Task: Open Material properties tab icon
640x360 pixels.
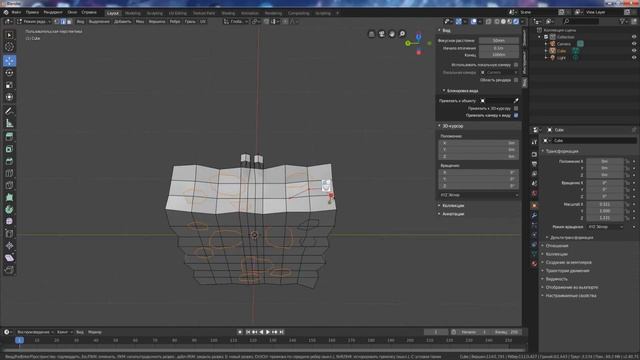Action: click(x=534, y=264)
